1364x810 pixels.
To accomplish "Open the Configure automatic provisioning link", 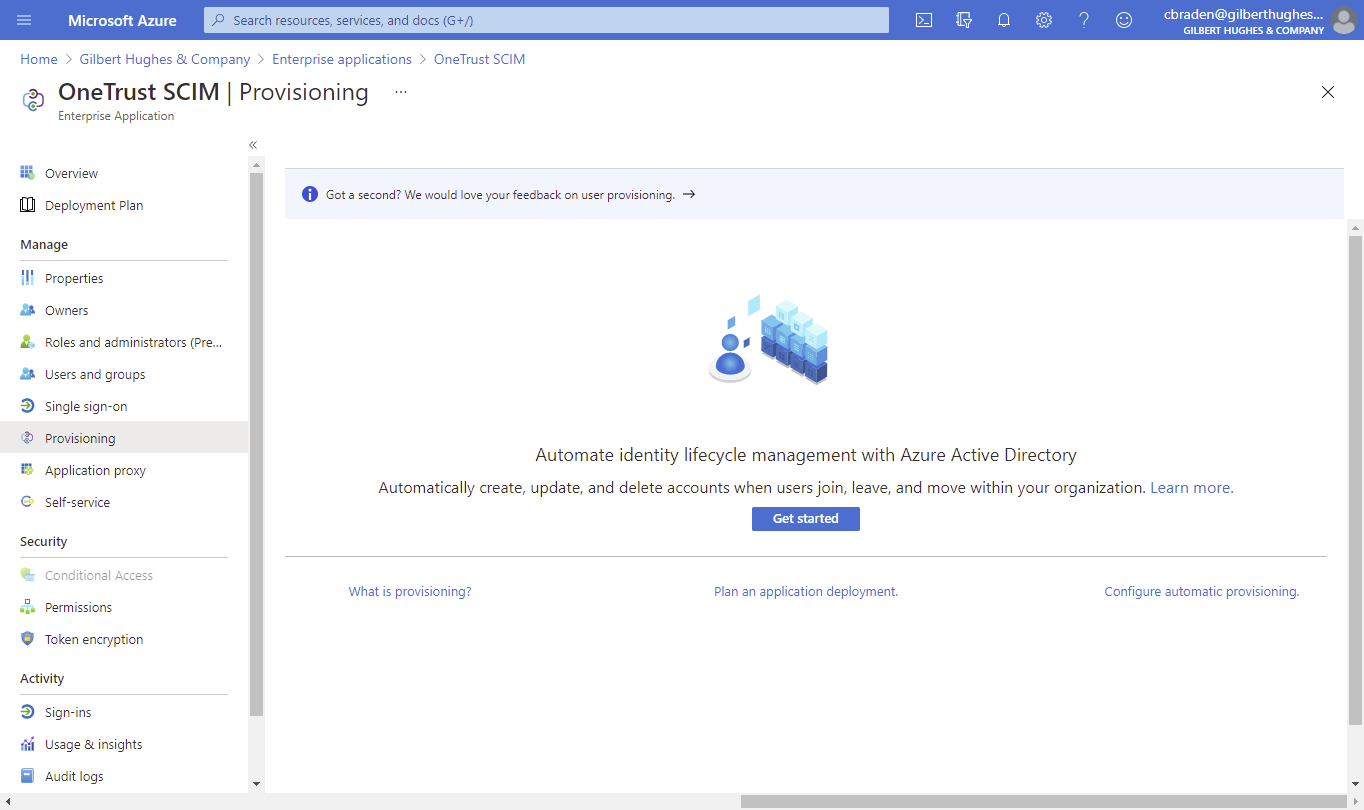I will point(1201,591).
